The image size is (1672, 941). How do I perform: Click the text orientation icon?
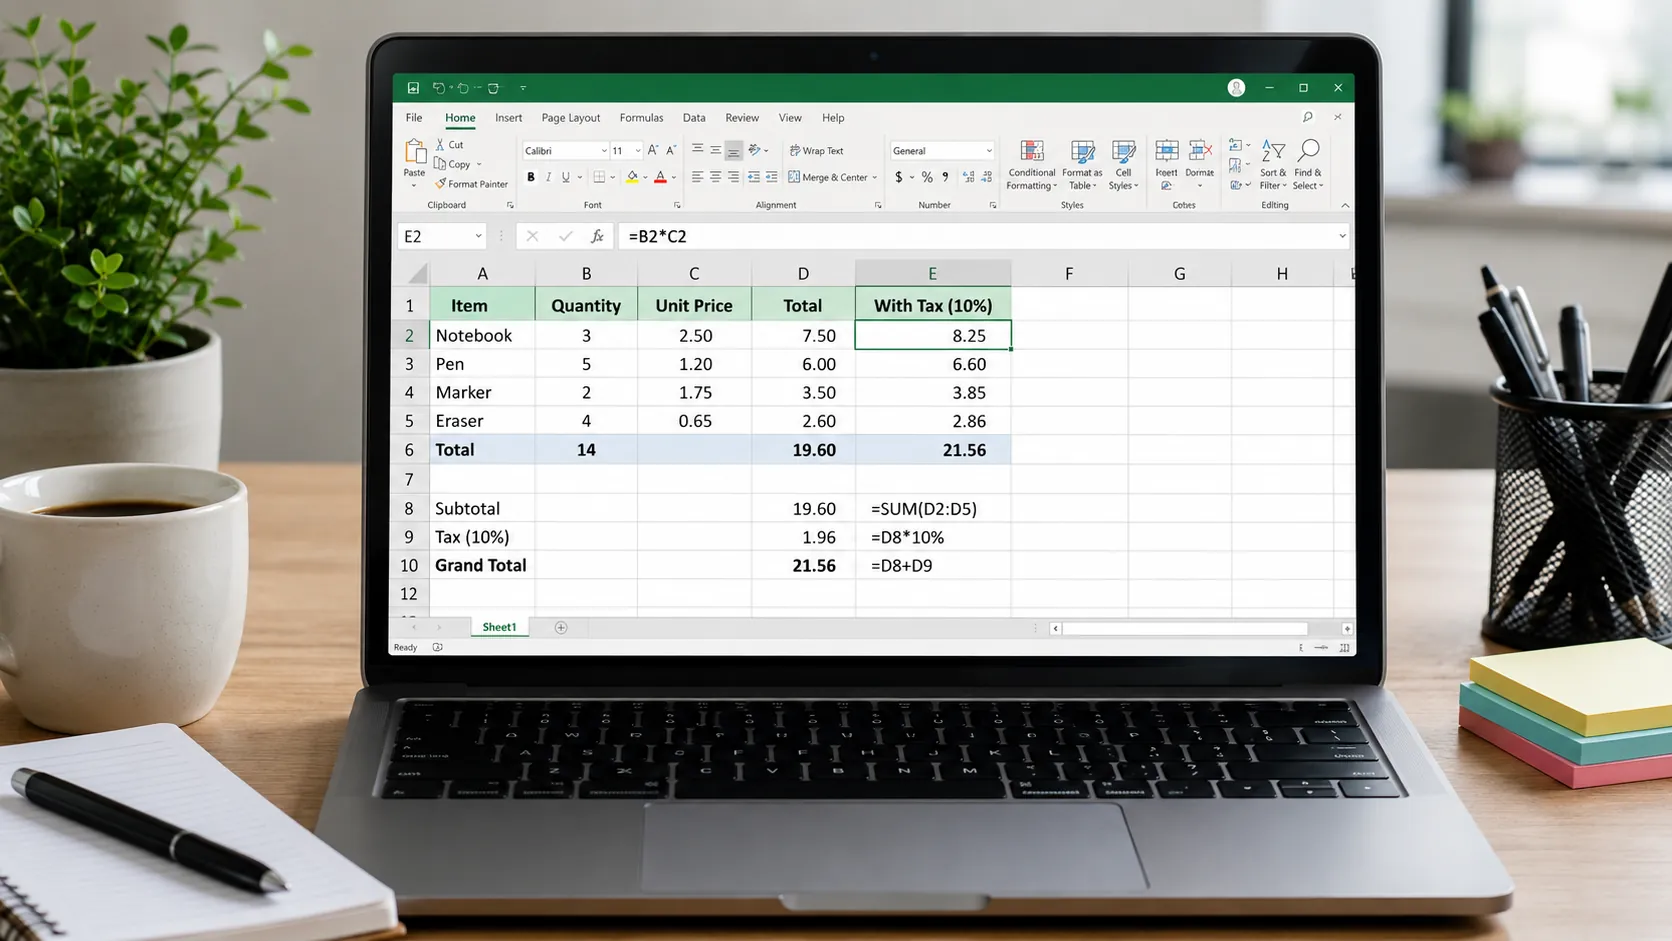click(x=755, y=150)
